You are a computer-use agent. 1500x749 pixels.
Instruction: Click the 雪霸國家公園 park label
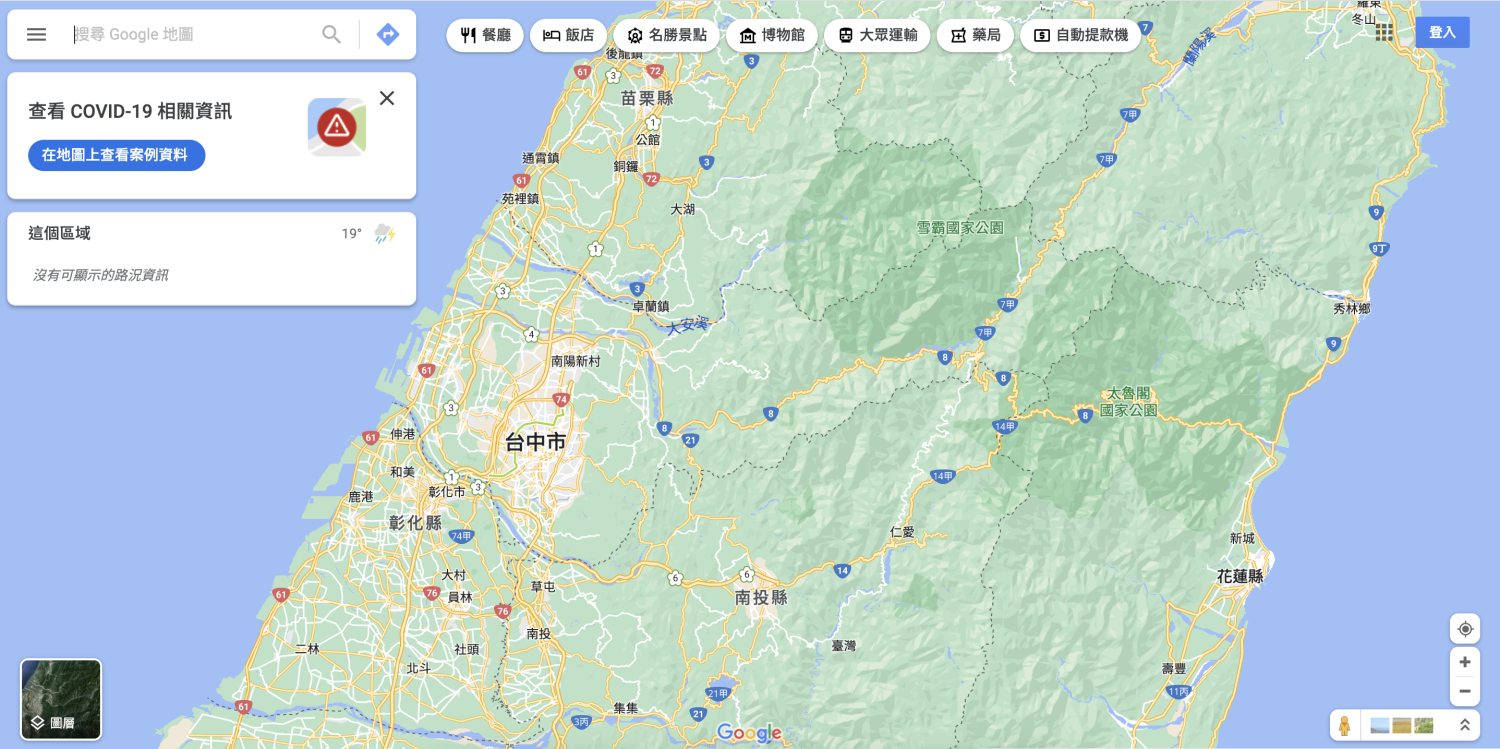click(x=960, y=228)
